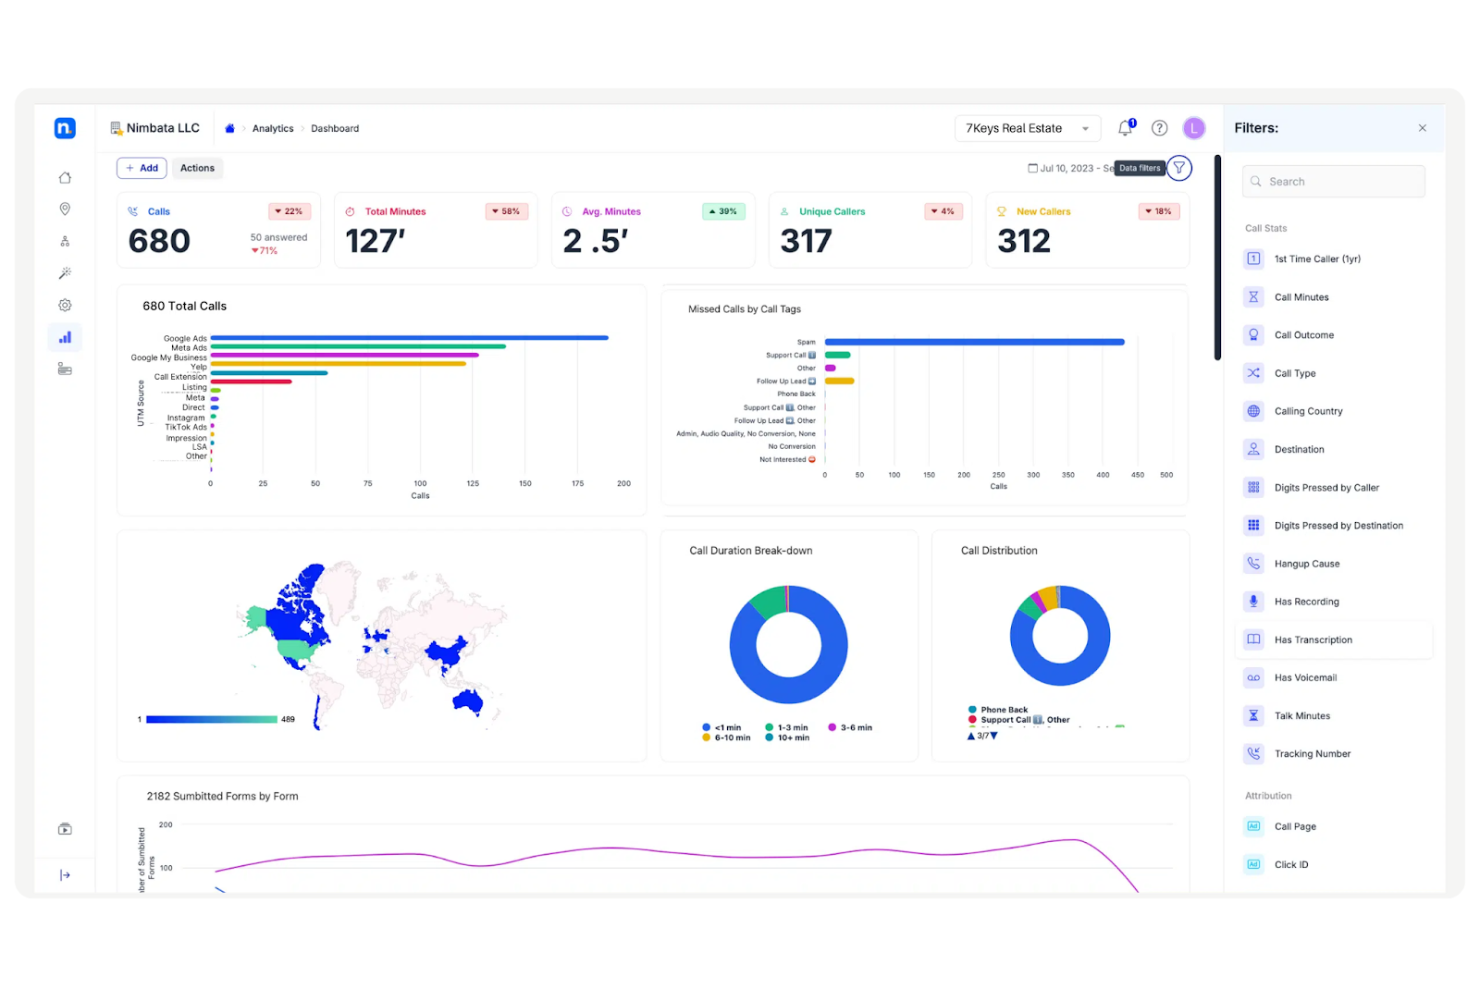Open the help question mark icon
1480x987 pixels.
click(x=1159, y=128)
